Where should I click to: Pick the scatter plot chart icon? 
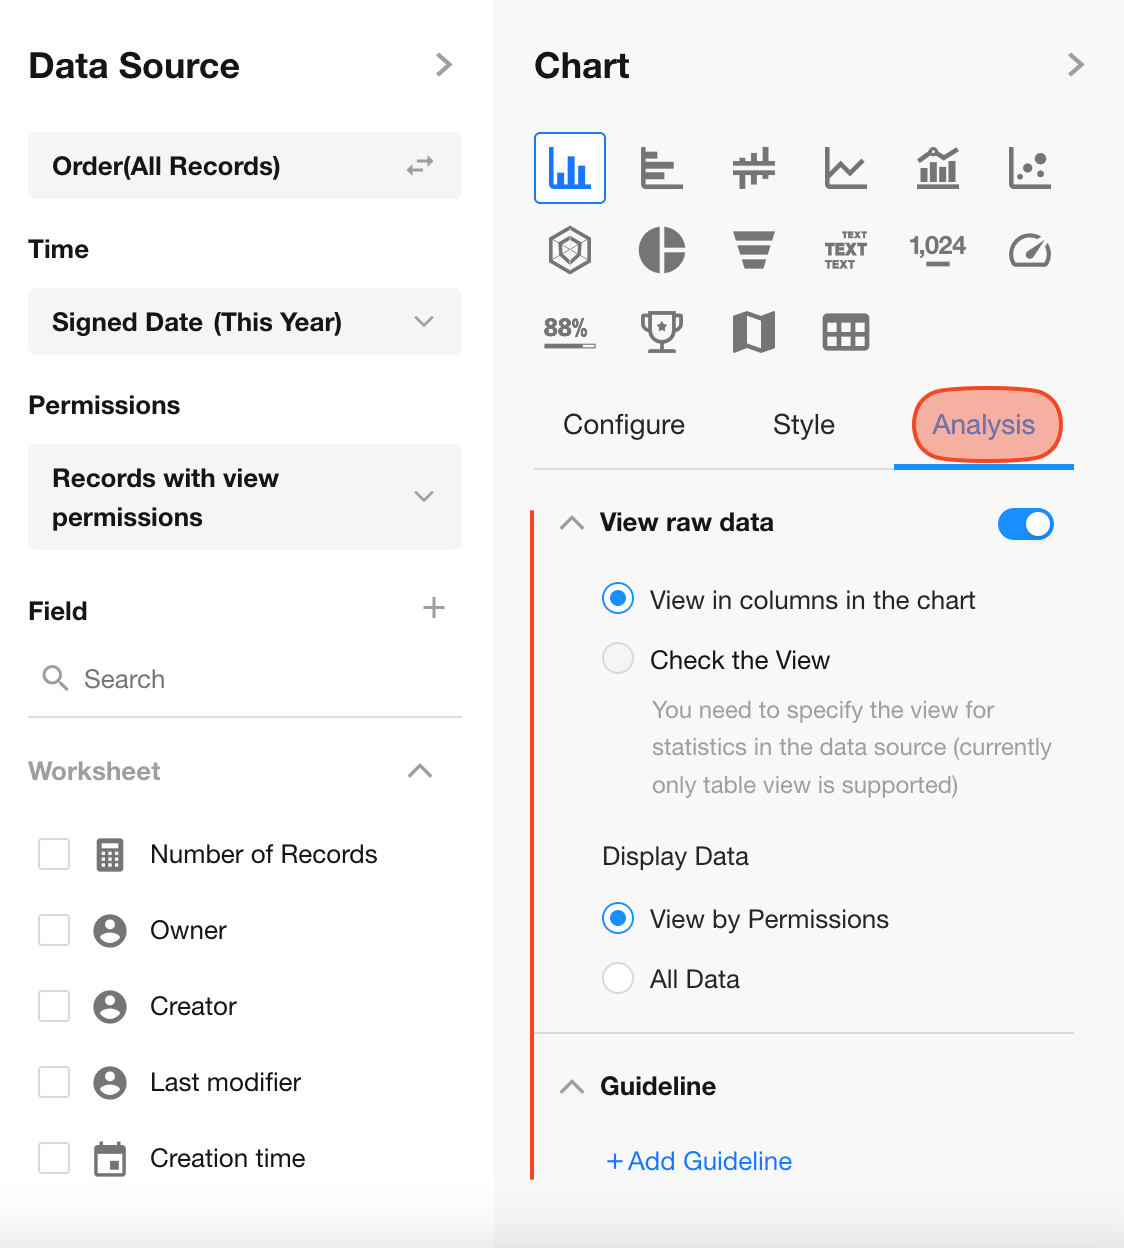(x=1029, y=167)
